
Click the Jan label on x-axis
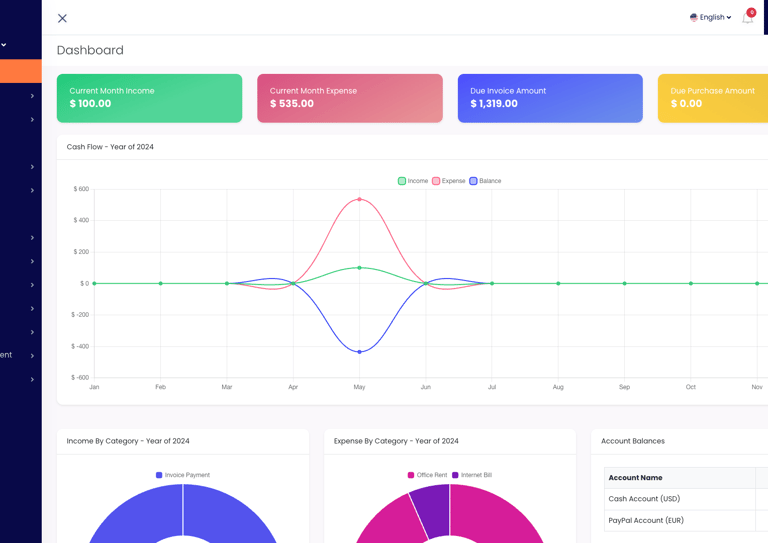coord(94,387)
